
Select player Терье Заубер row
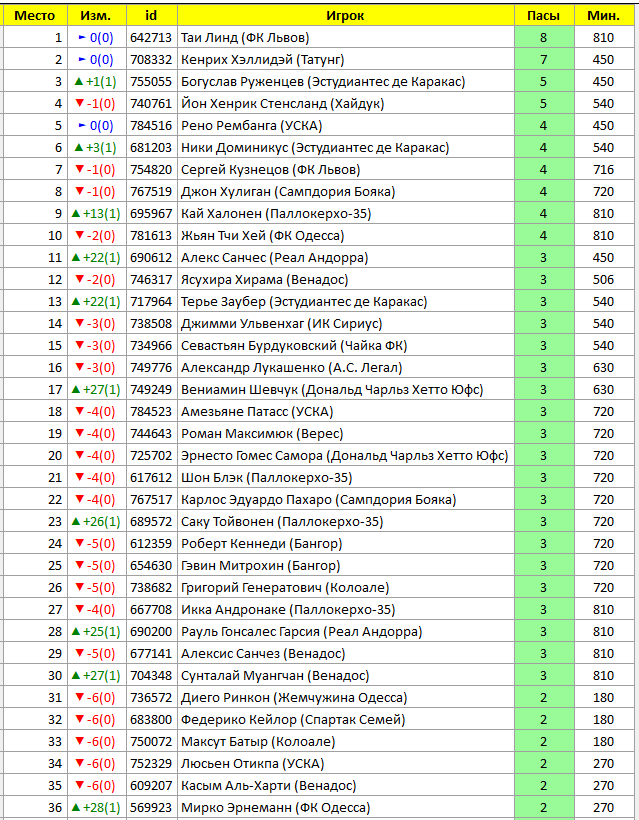(x=320, y=301)
